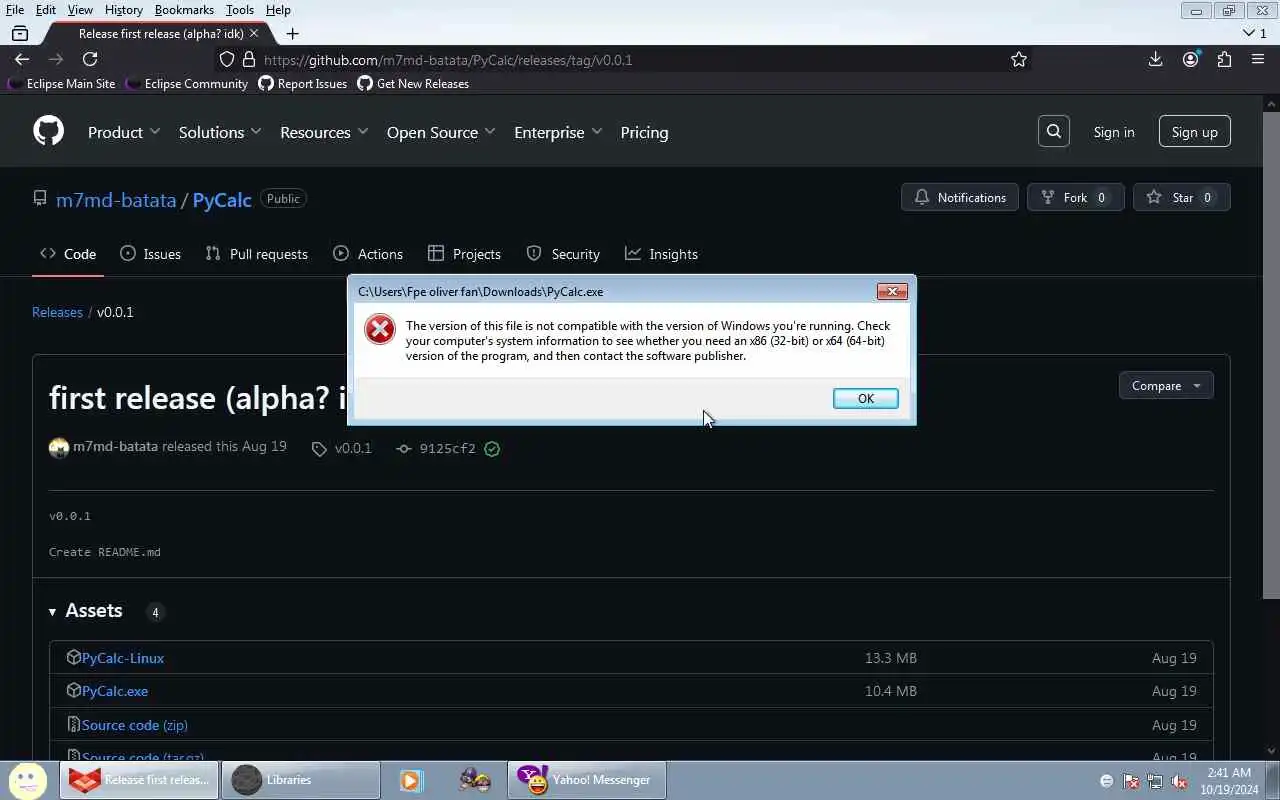Screen dimensions: 1280x800
Task: Switch to the Pull requests tab
Action: tap(257, 254)
